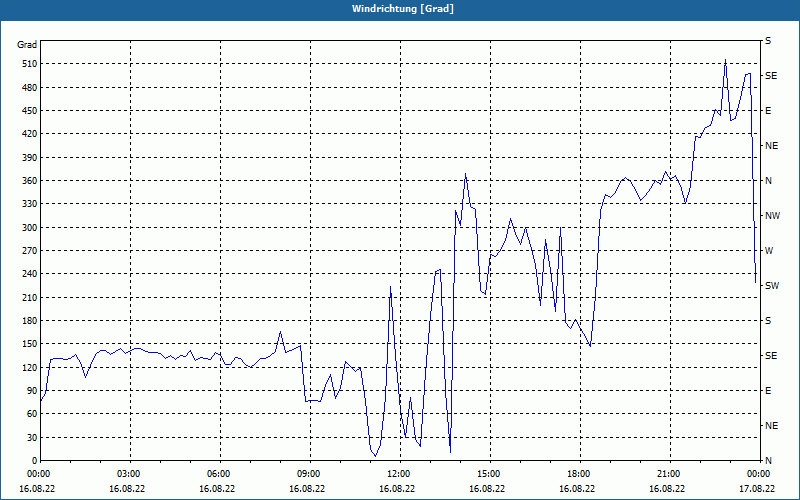The height and width of the screenshot is (500, 800).
Task: Click the 480 y-axis value
Action: 30,87
